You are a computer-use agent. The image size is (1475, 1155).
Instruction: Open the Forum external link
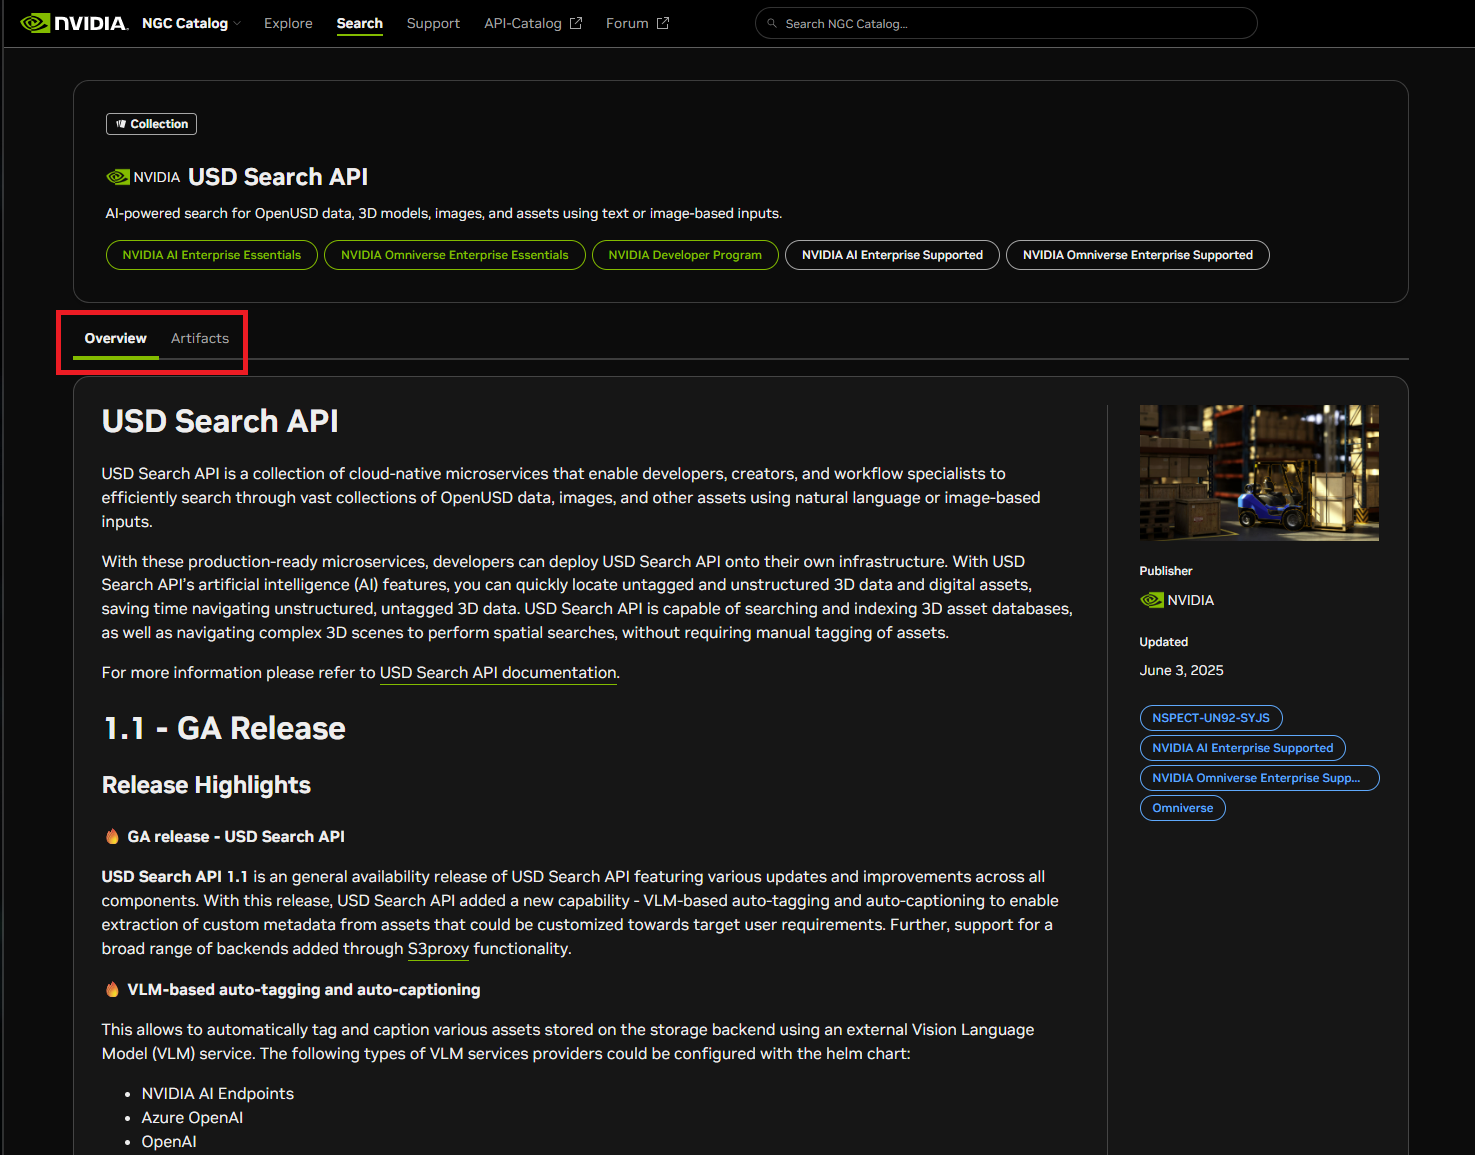pos(637,23)
